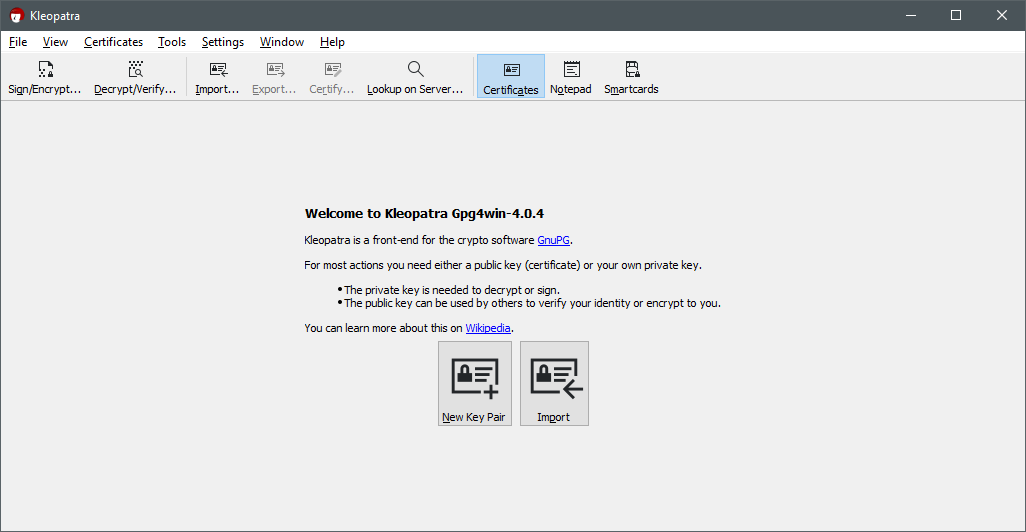Click the New Key Pair button
Viewport: 1026px width, 532px height.
pyautogui.click(x=474, y=384)
